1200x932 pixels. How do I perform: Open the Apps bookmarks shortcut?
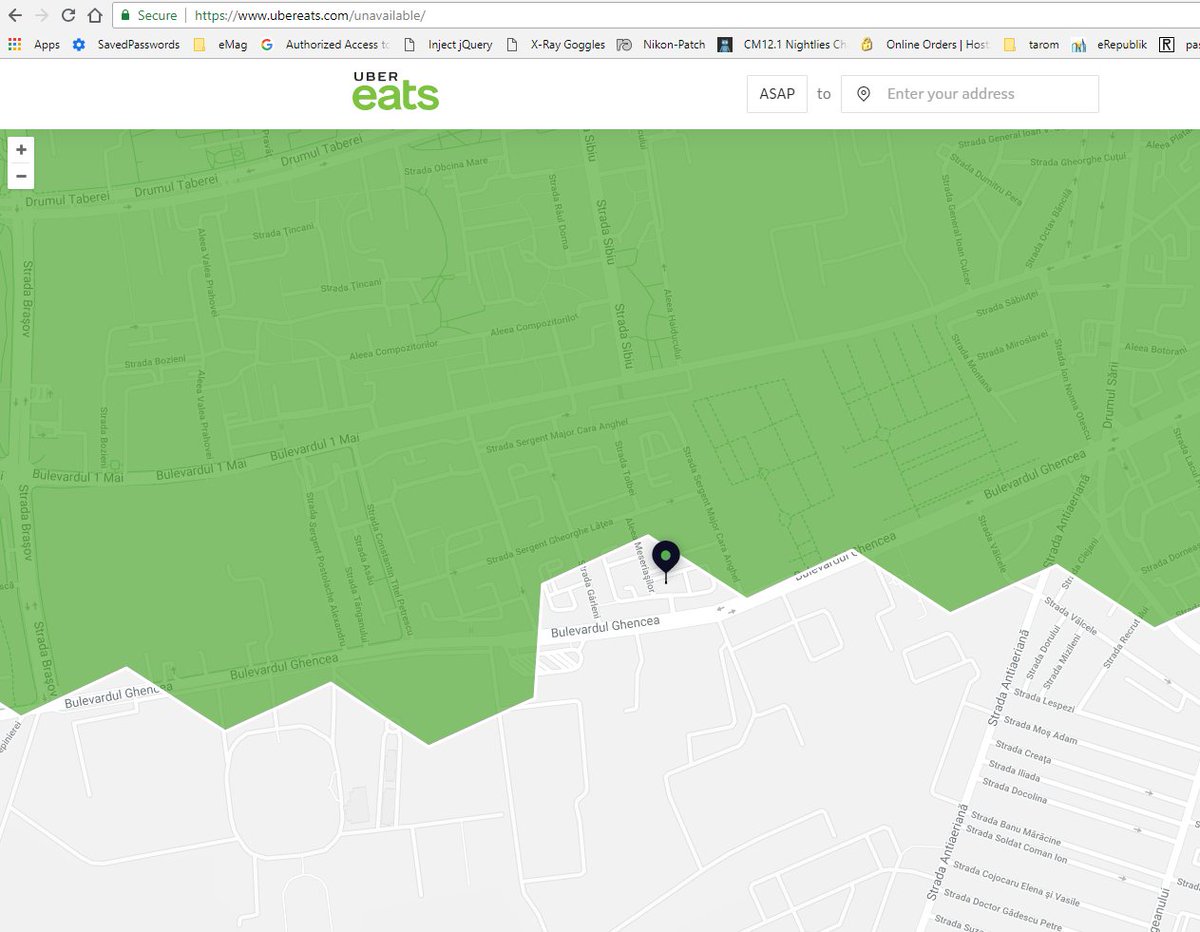(35, 44)
